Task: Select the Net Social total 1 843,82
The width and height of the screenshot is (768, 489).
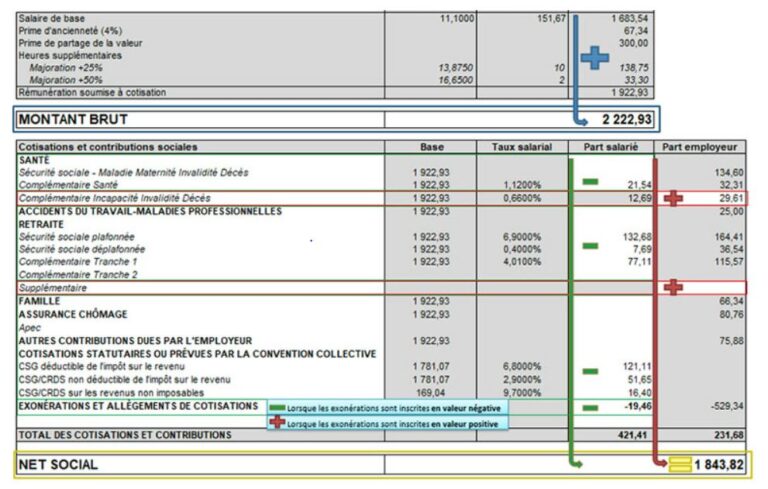Action: 716,464
